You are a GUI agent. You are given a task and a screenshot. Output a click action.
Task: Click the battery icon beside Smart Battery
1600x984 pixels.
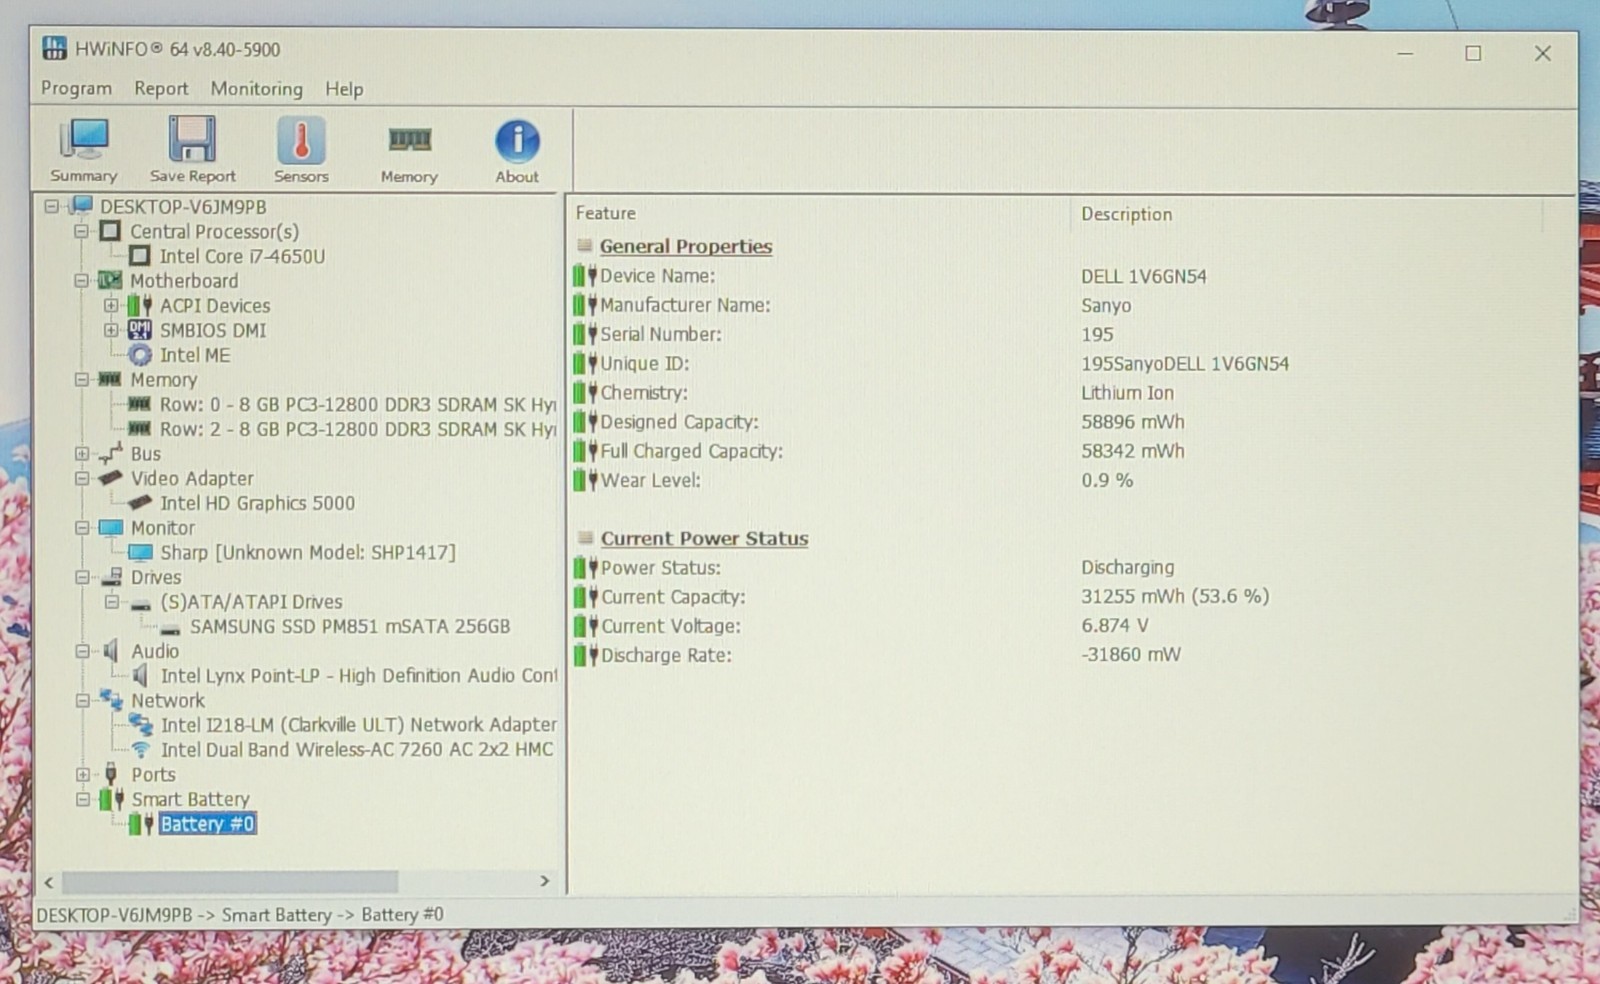(112, 799)
